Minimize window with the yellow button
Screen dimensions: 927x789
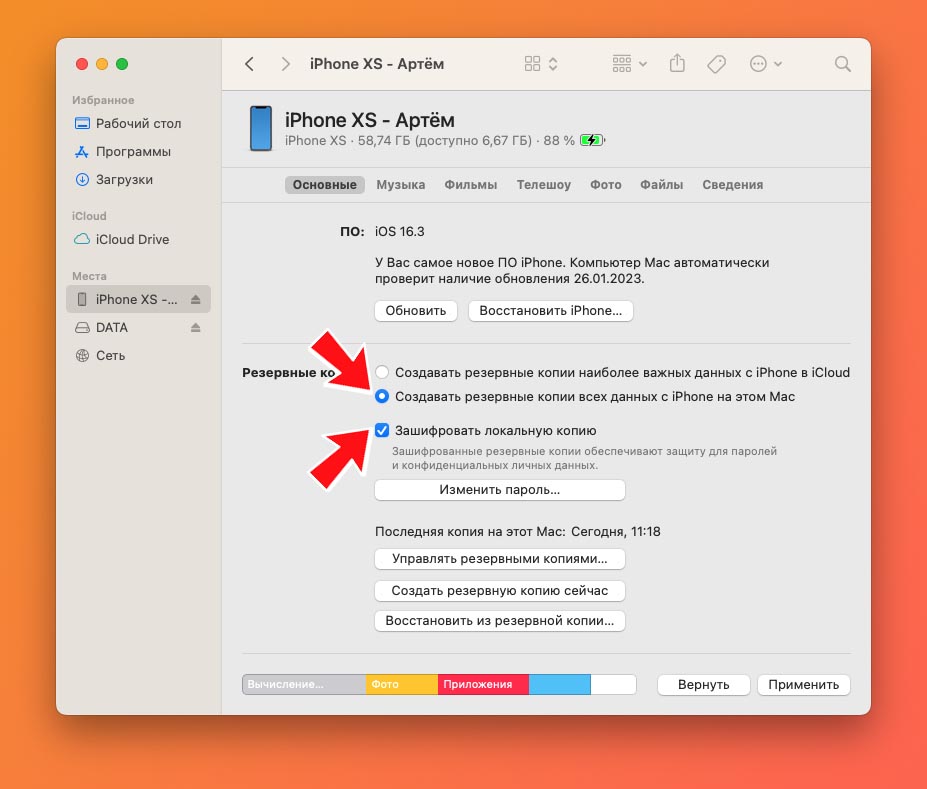[102, 64]
